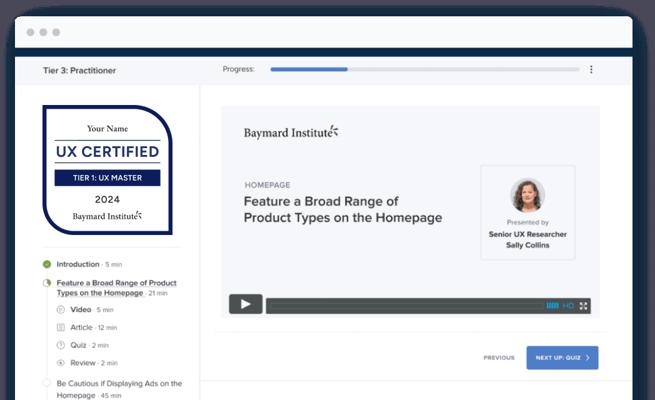
Task: Open 'Feature a Broad Range of Product Types' lesson
Action: [116, 288]
